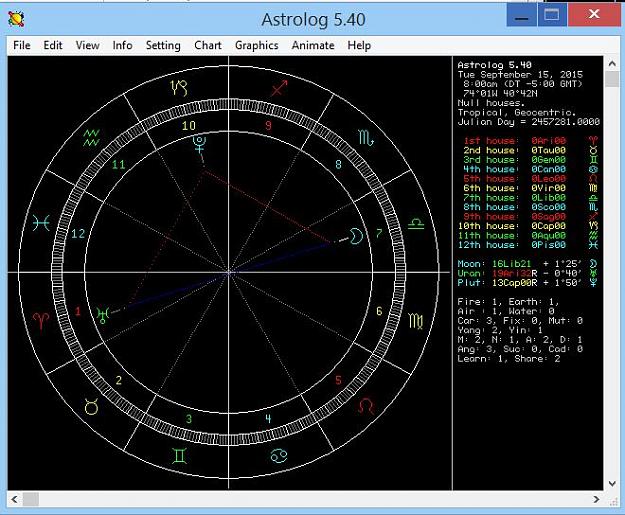625x515 pixels.
Task: Click the Uranus glyph in the sidebar list
Action: (593, 273)
